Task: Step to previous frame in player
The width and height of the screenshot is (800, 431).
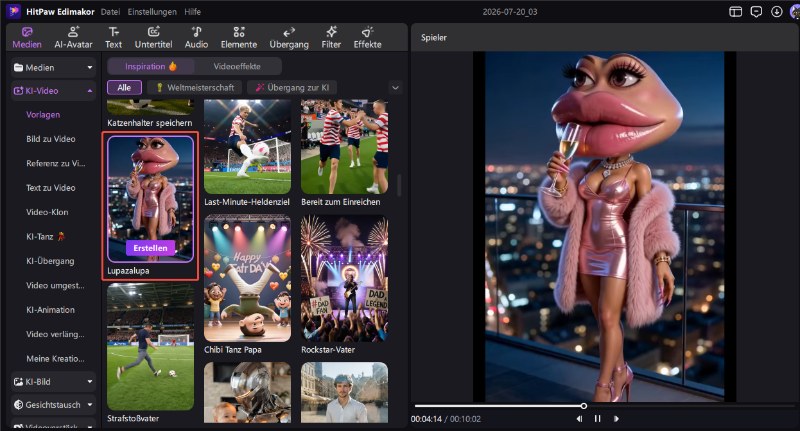Action: pos(579,419)
